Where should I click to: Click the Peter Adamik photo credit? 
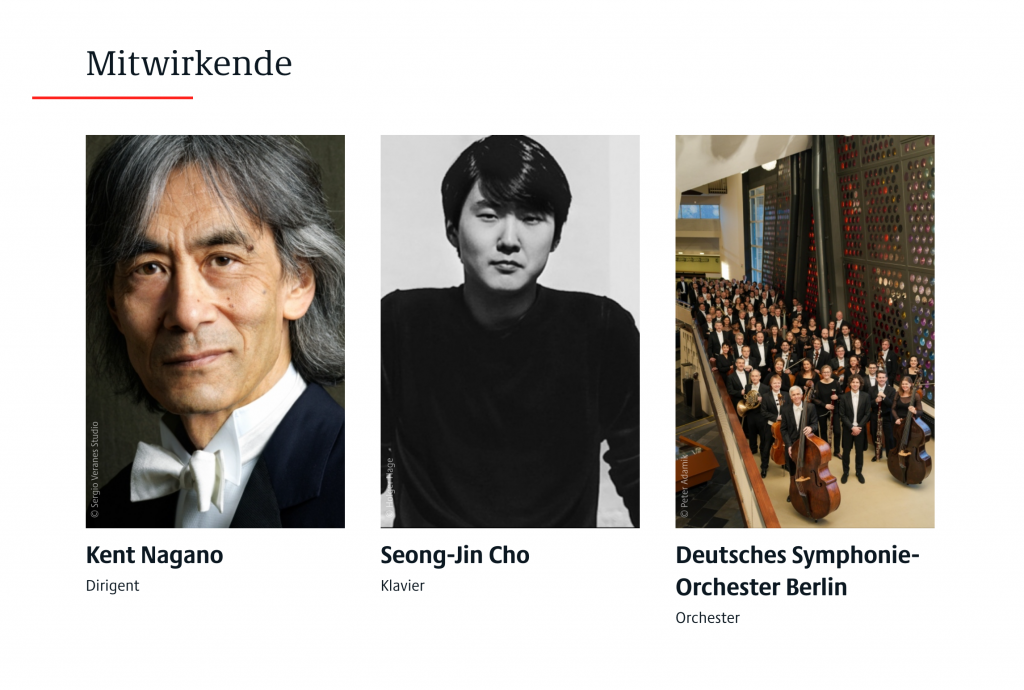tap(684, 486)
